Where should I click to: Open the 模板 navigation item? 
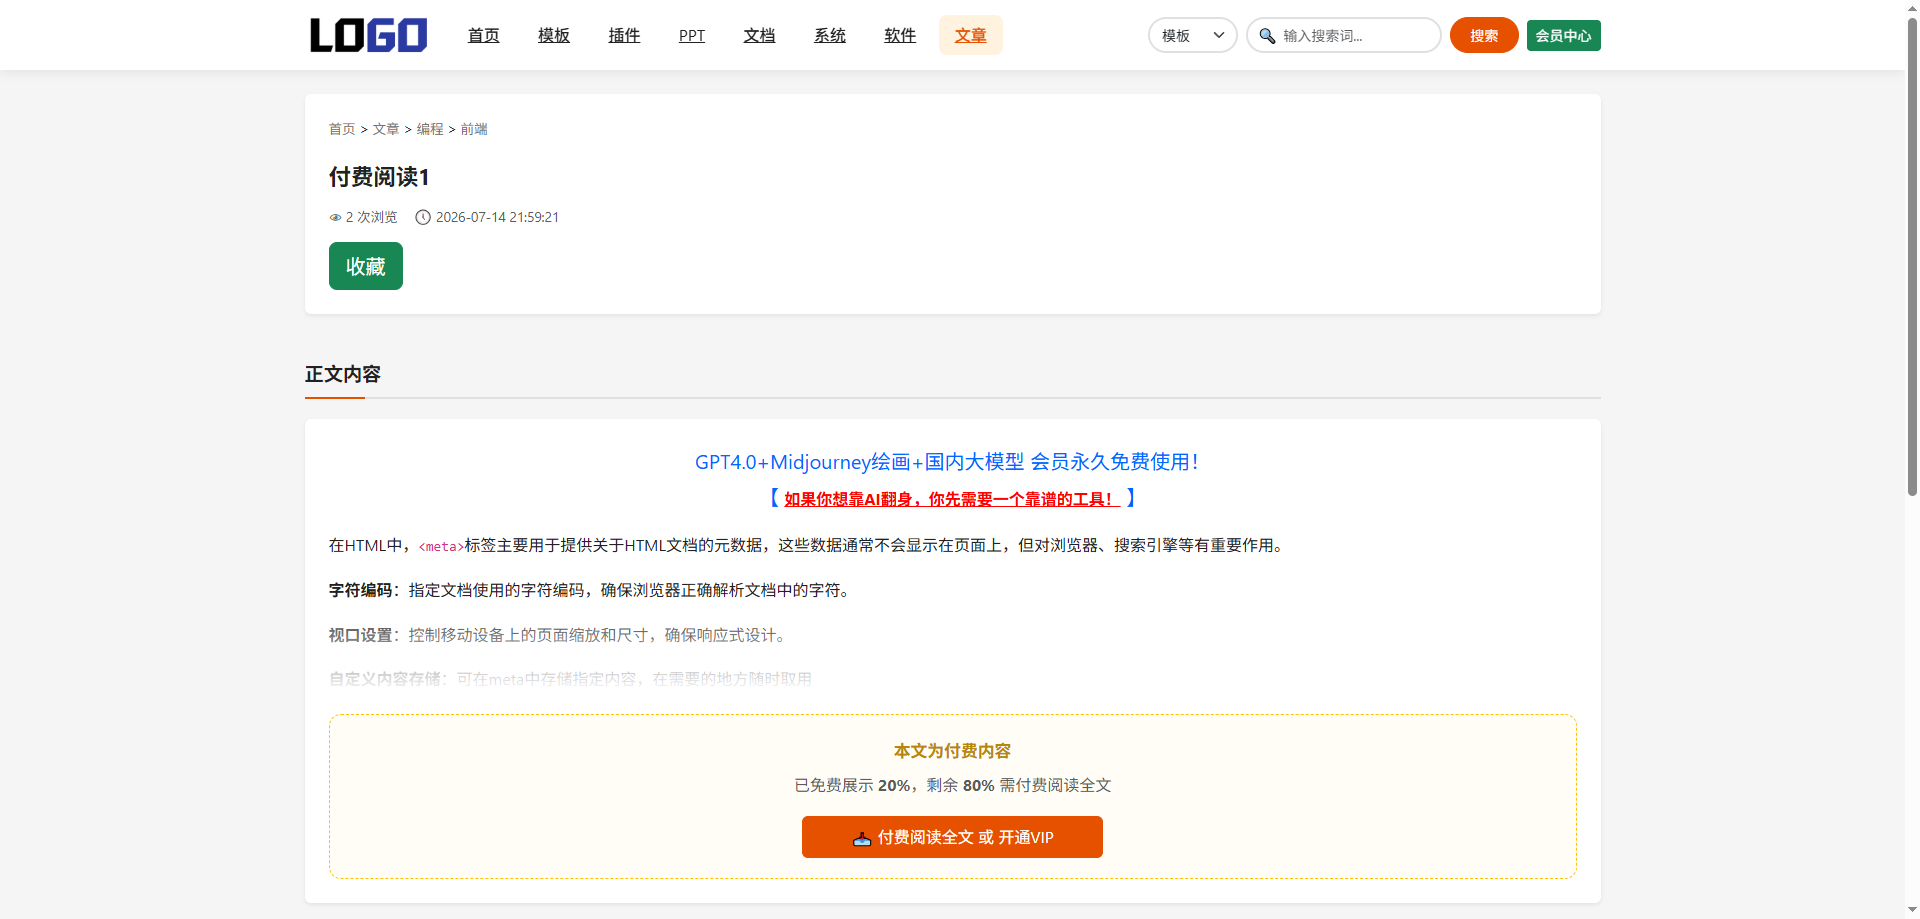(x=554, y=35)
